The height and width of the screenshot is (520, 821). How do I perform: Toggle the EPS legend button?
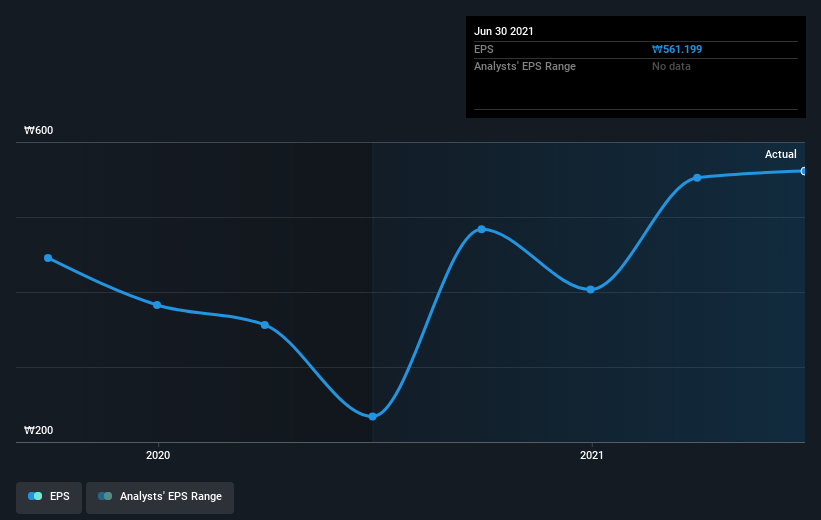[x=49, y=497]
